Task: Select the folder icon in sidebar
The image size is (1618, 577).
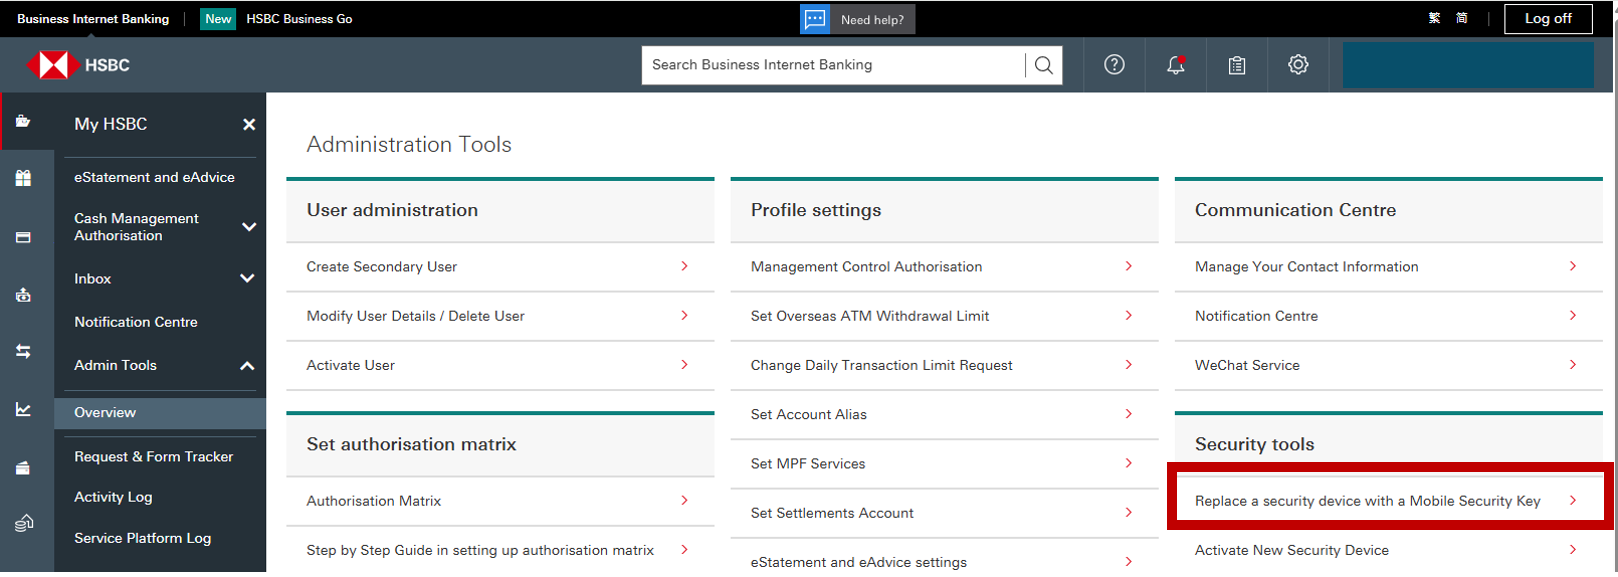Action: [23, 121]
